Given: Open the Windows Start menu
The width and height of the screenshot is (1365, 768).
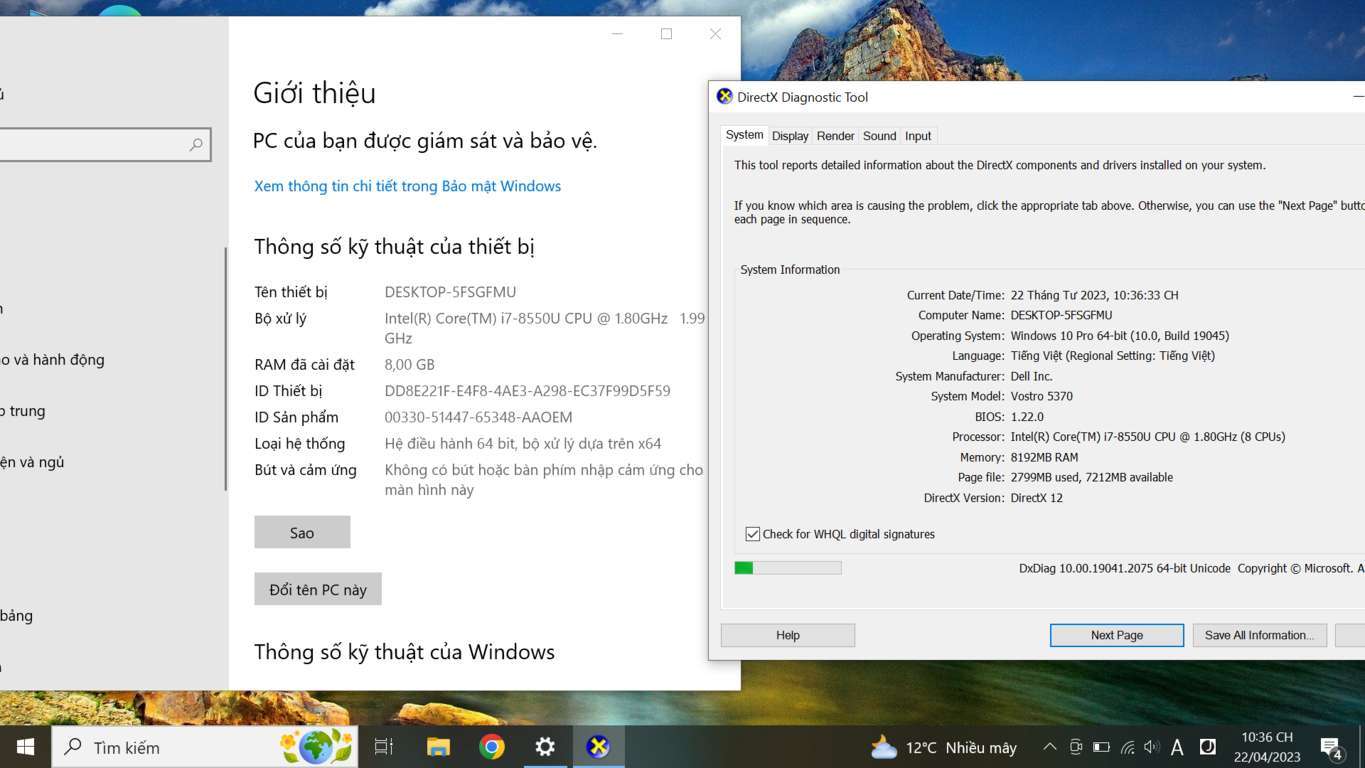Looking at the screenshot, I should coord(25,747).
